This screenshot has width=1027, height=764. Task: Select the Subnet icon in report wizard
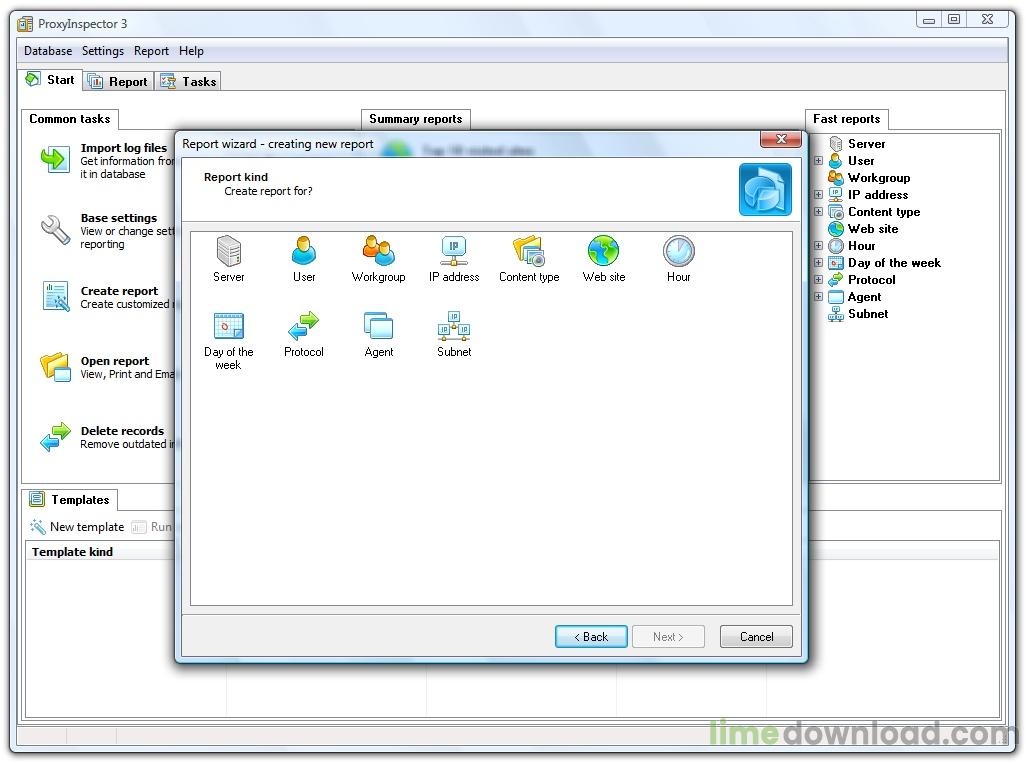(454, 326)
